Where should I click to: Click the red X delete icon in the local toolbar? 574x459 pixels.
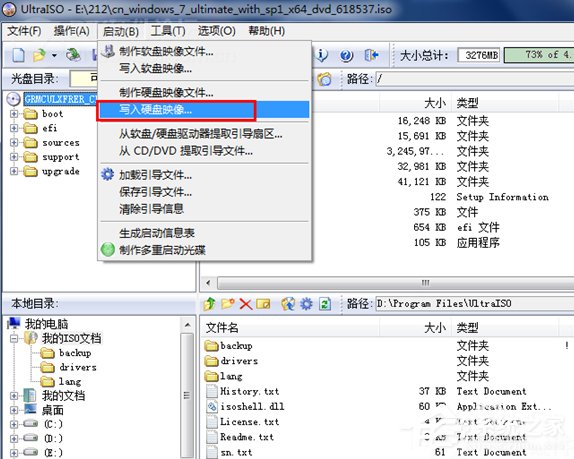(x=246, y=304)
